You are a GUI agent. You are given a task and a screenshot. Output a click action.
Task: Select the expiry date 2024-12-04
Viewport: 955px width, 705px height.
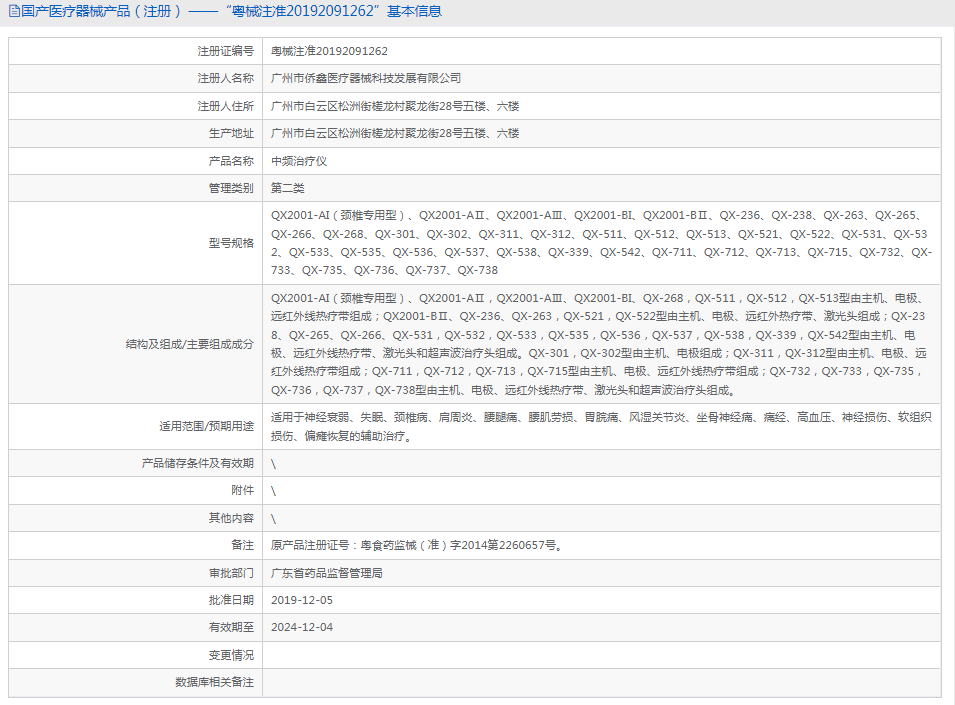pyautogui.click(x=302, y=627)
